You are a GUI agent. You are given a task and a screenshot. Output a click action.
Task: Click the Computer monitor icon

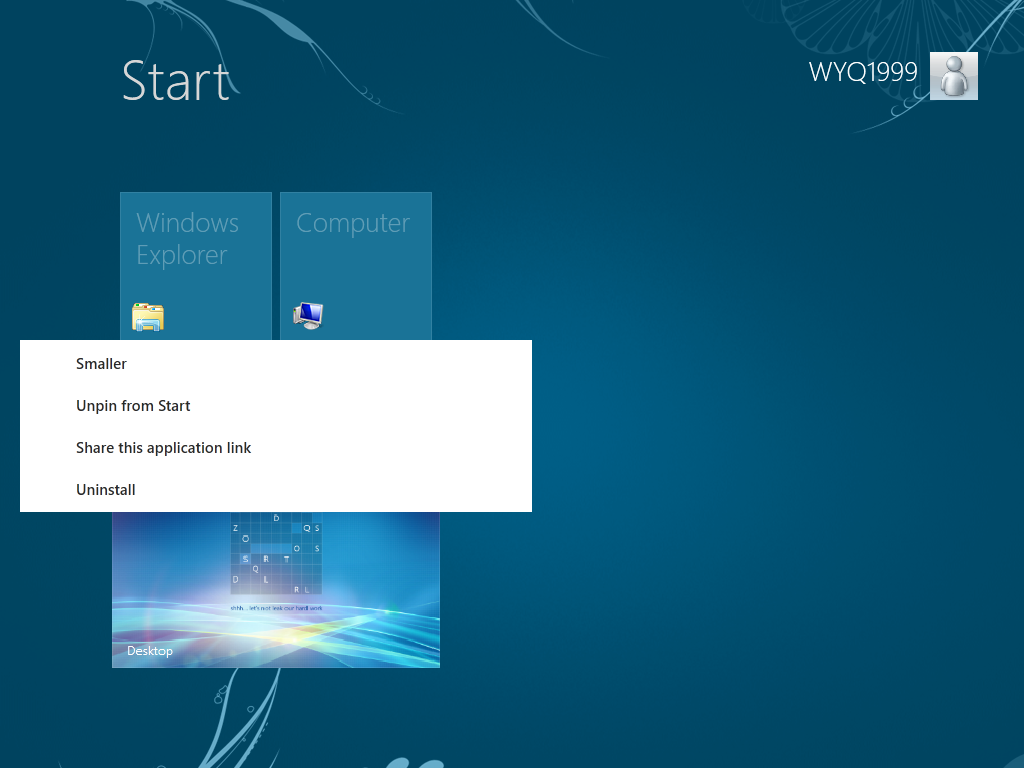click(308, 315)
